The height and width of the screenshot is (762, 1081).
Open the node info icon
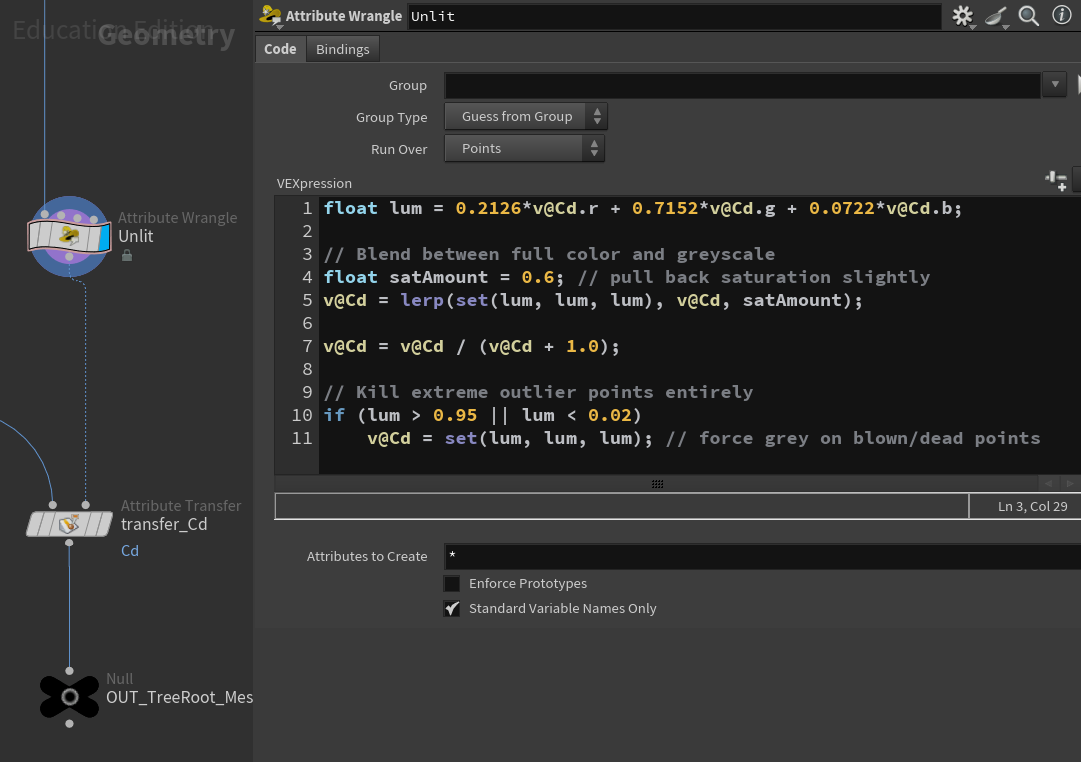(1061, 16)
